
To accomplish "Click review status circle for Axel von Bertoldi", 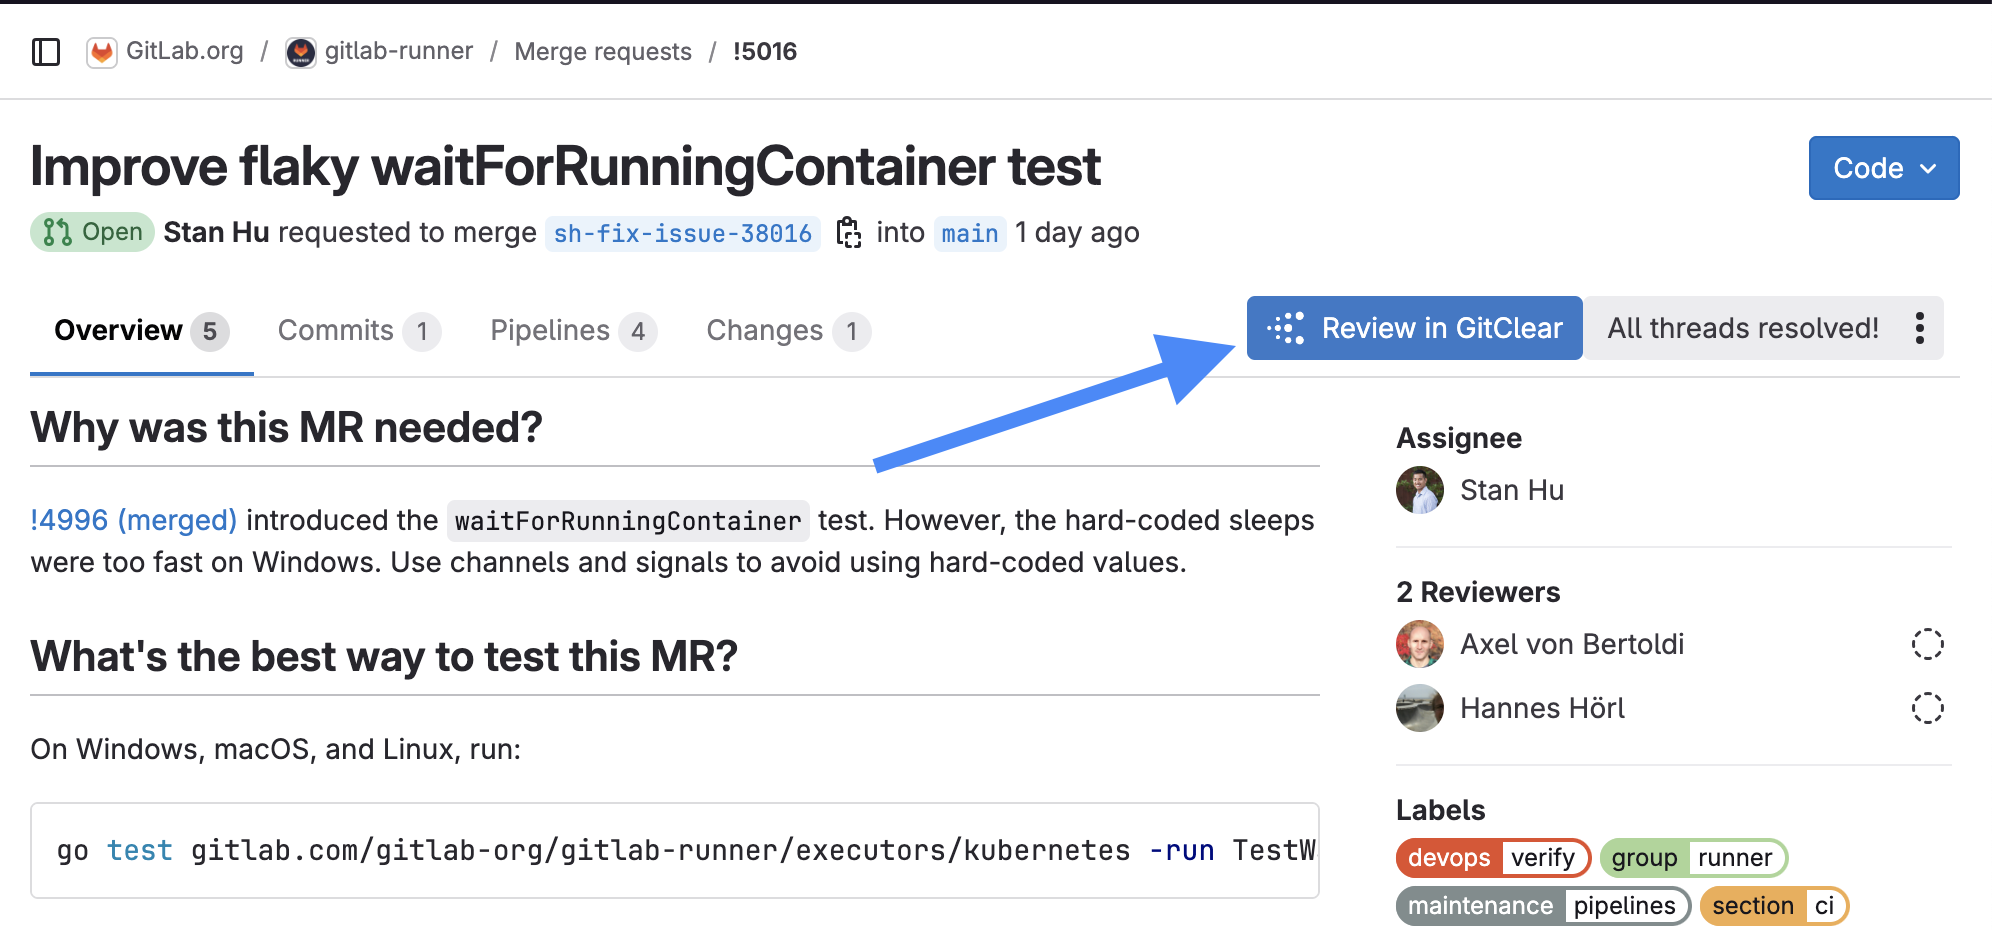I will (1927, 644).
